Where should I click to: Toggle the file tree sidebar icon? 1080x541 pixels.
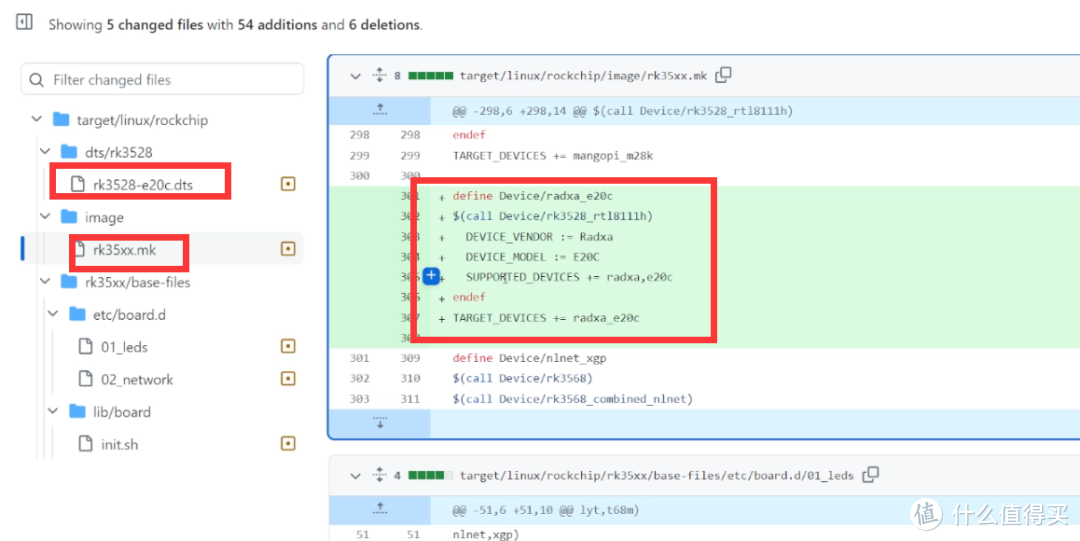tap(24, 22)
